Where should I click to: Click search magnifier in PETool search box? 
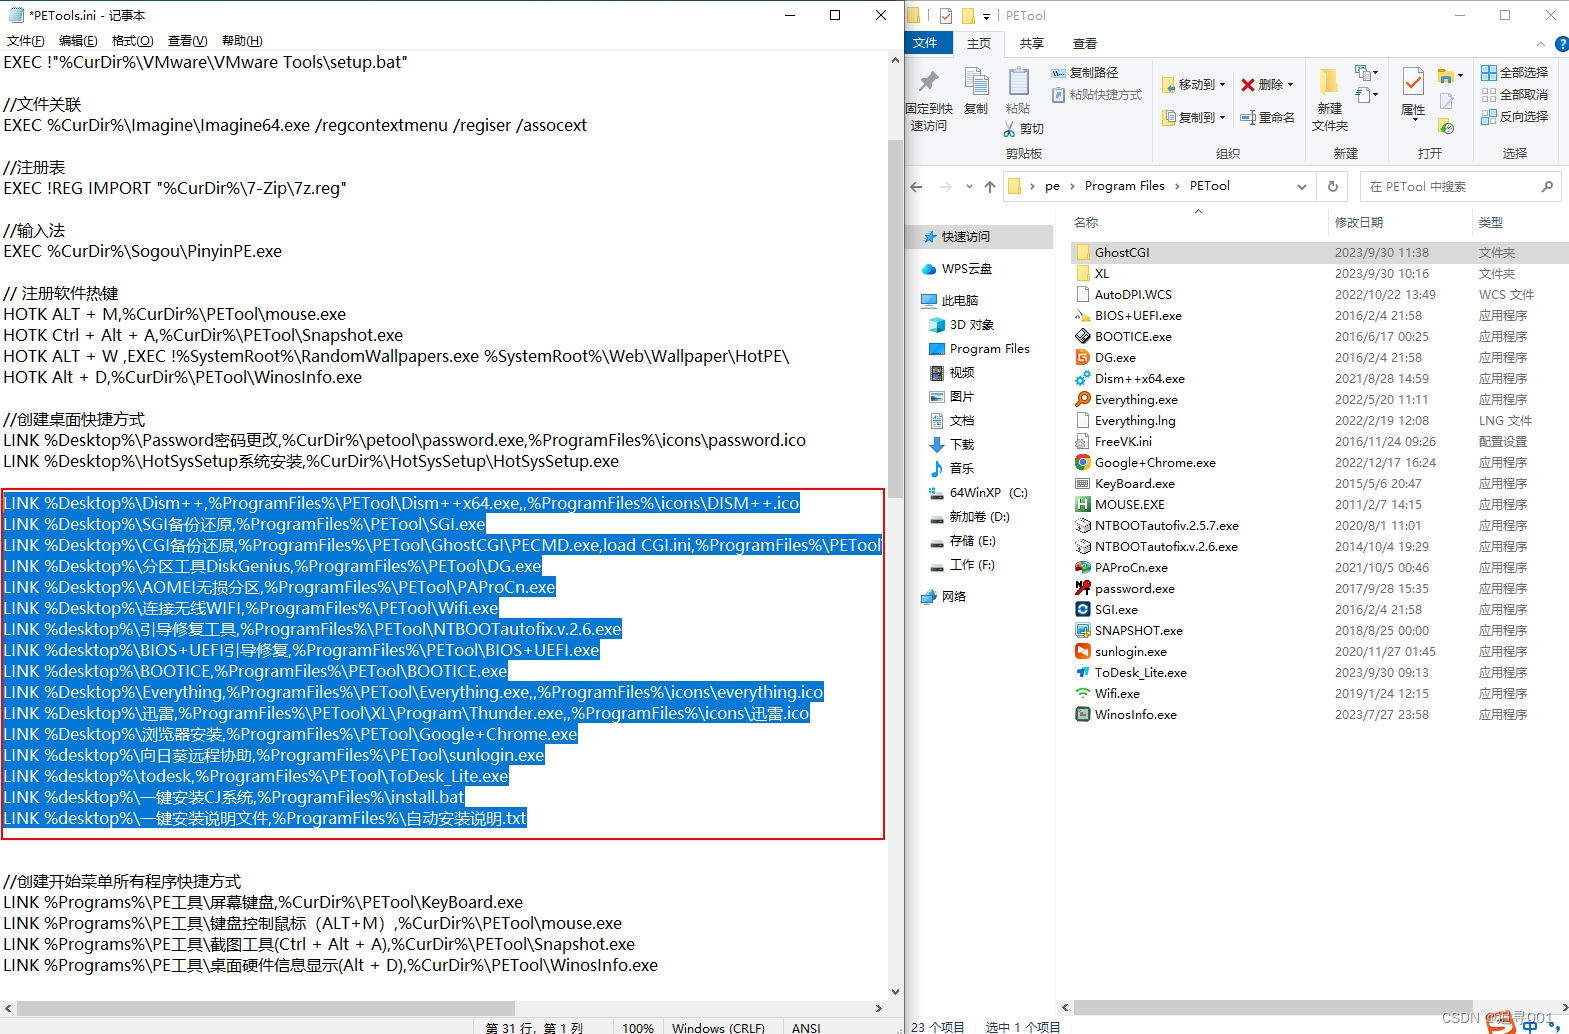1547,187
